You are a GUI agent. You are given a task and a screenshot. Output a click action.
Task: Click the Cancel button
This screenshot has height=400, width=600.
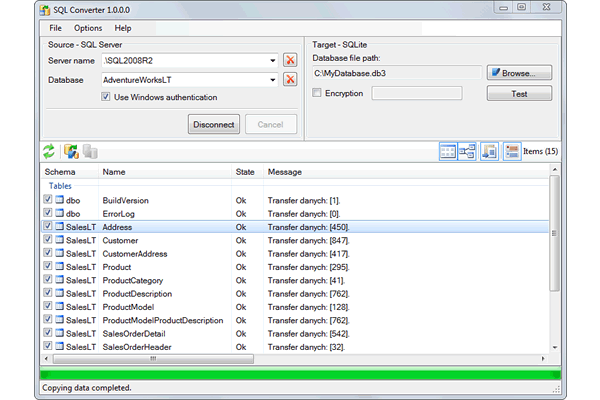[x=271, y=124]
